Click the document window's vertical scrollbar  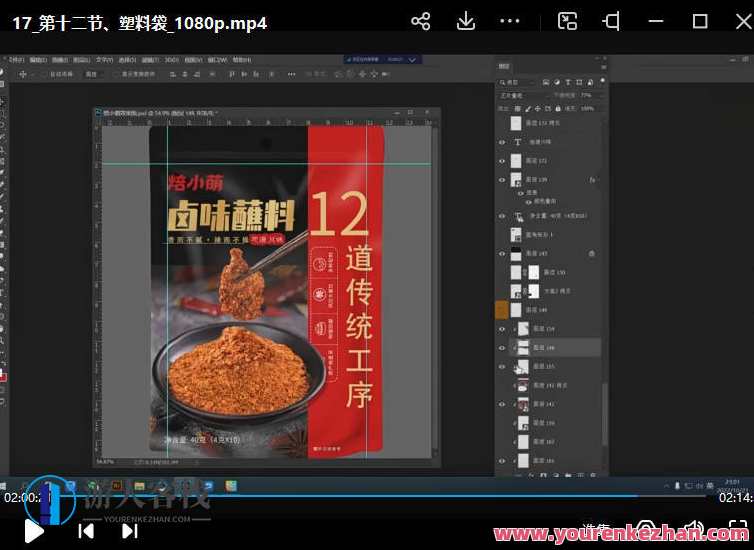435,288
